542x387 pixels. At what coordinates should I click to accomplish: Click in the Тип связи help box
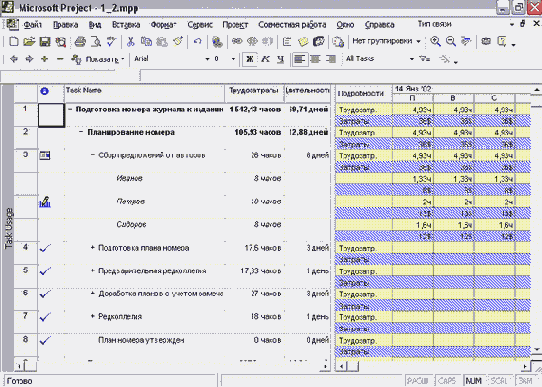point(461,24)
